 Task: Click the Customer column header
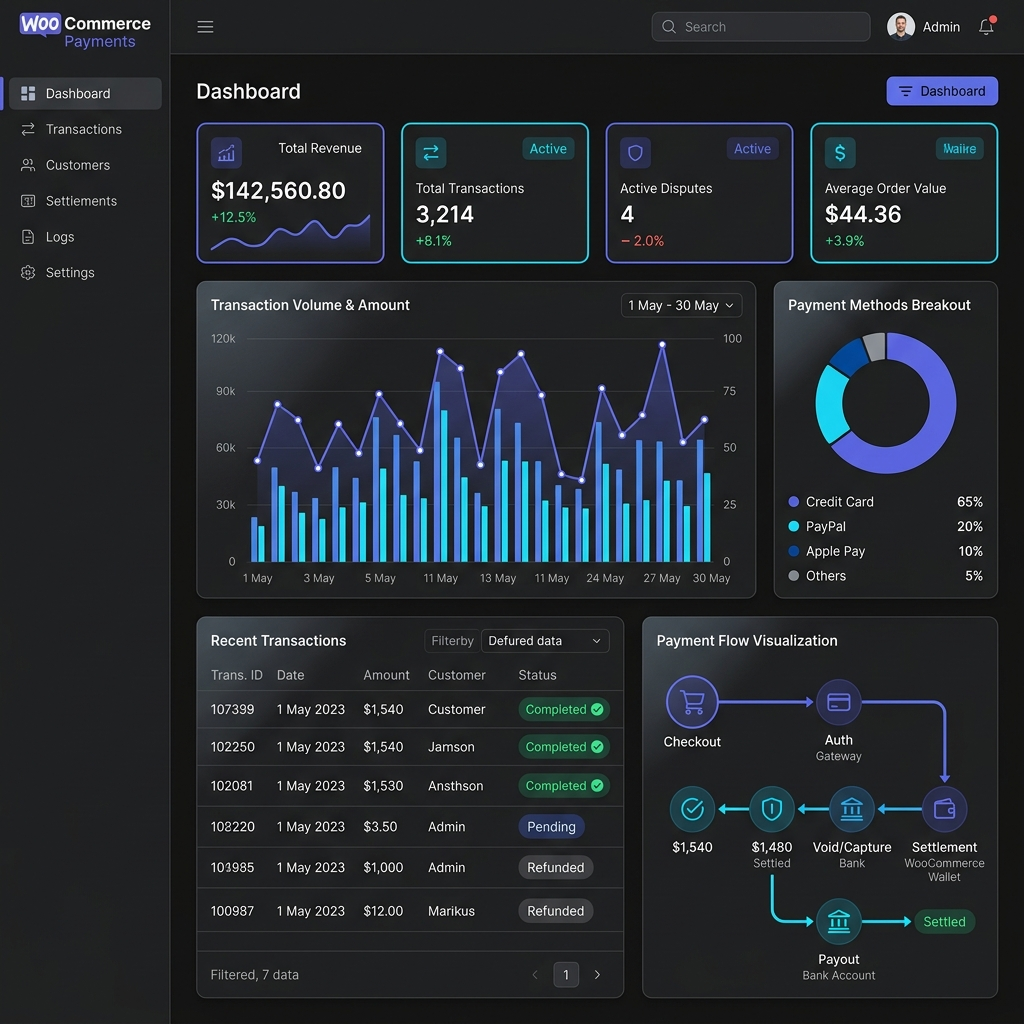[x=456, y=675]
